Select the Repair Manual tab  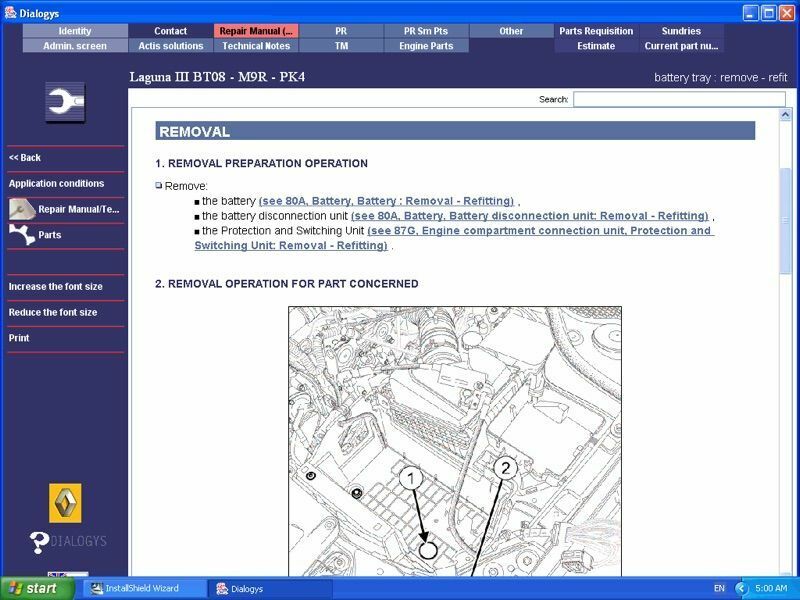pyautogui.click(x=256, y=31)
